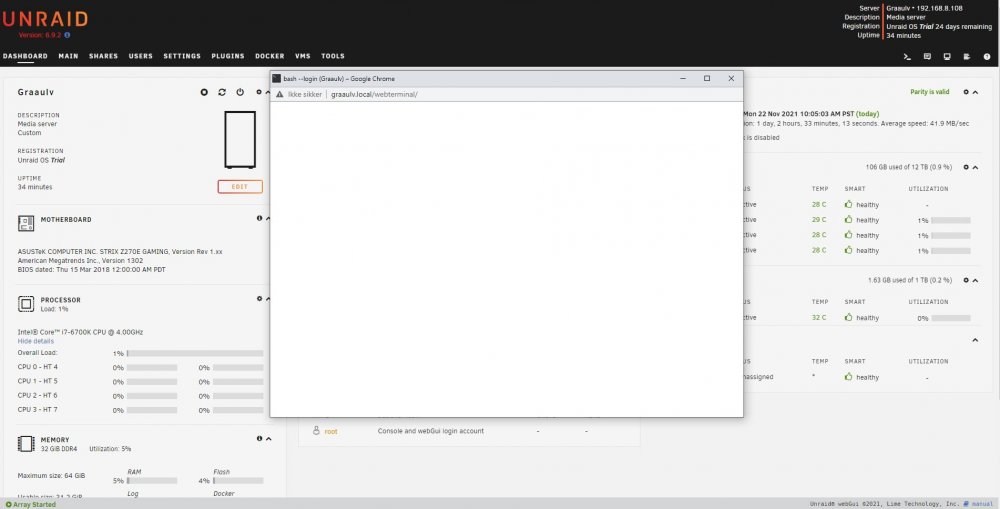Click Console and webGui login account text

430,431
